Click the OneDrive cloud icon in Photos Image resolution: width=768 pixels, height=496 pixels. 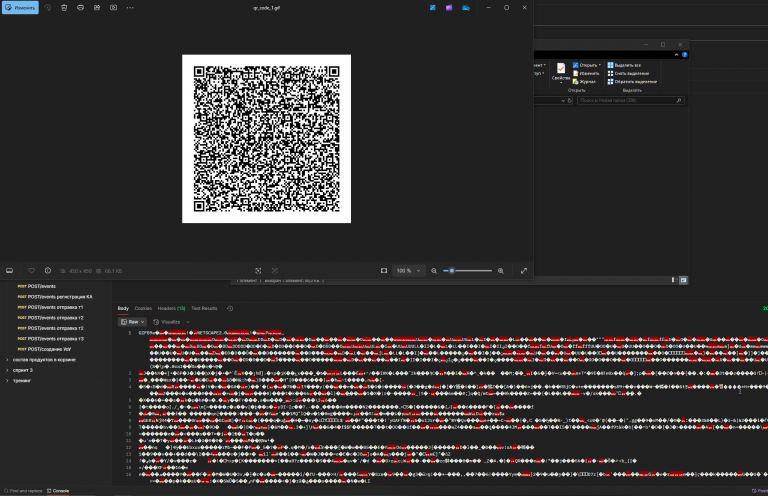[x=466, y=8]
